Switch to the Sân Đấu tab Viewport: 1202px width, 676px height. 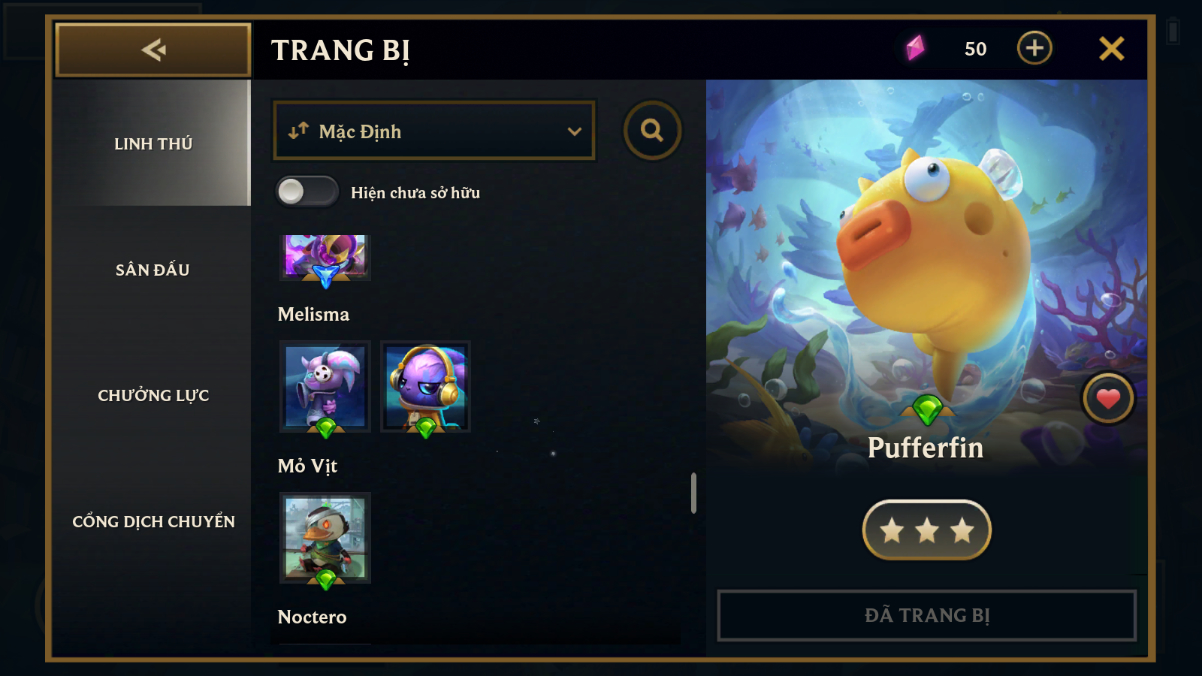pyautogui.click(x=153, y=269)
